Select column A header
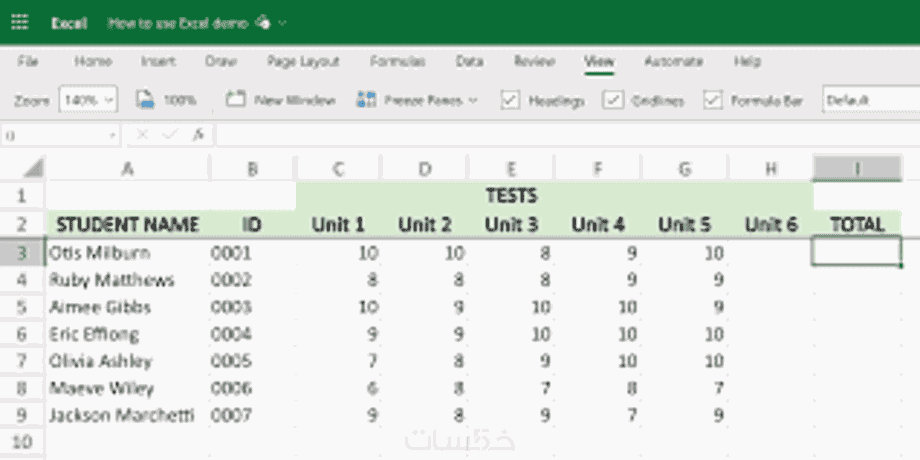The height and width of the screenshot is (460, 920). (x=127, y=169)
